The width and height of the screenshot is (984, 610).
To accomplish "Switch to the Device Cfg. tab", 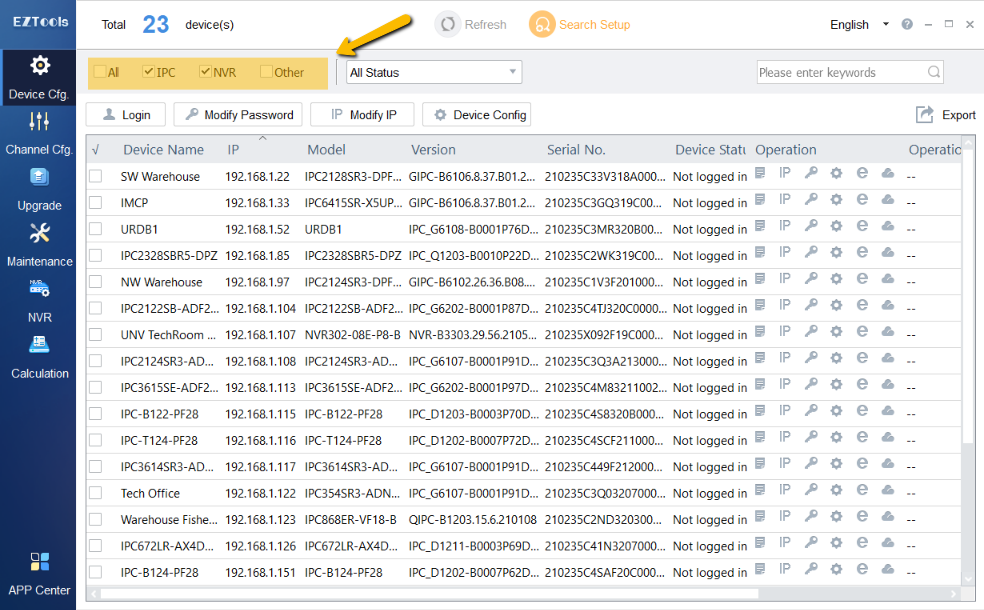I will pos(38,78).
